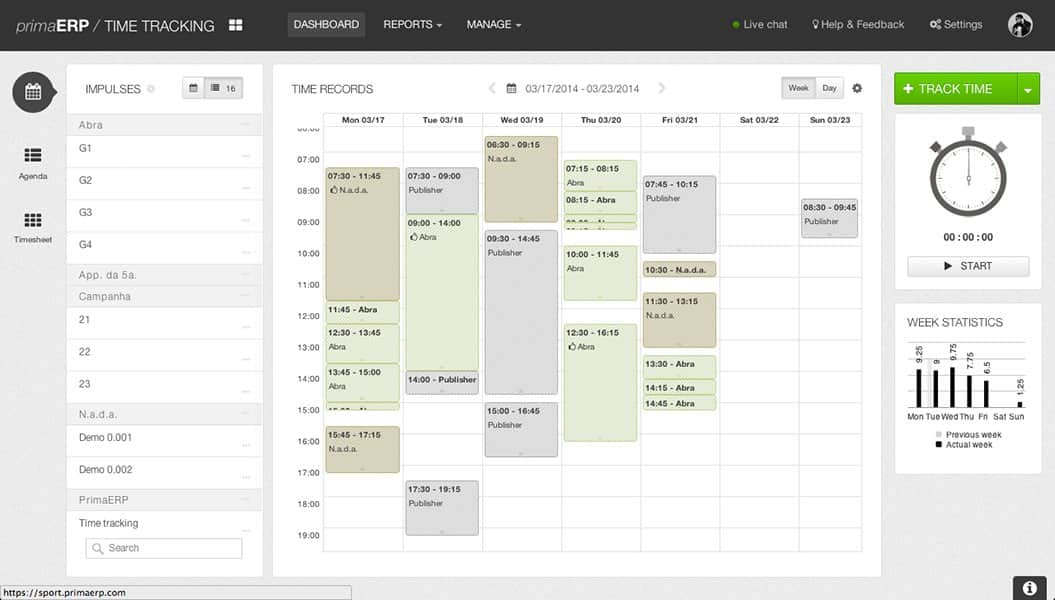Click the round calendar icon in sidebar
Screen dimensions: 1055x600
point(33,92)
